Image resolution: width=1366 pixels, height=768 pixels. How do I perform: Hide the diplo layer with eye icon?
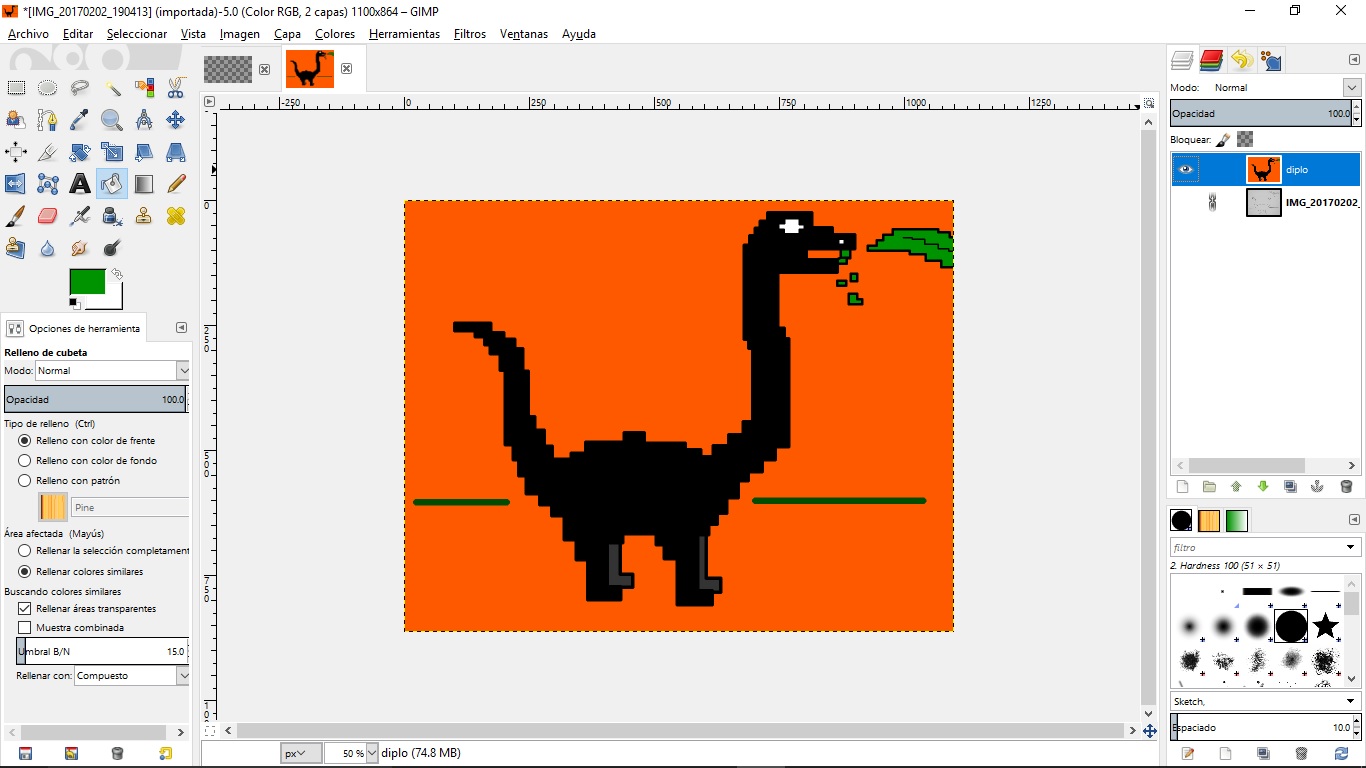point(1186,170)
